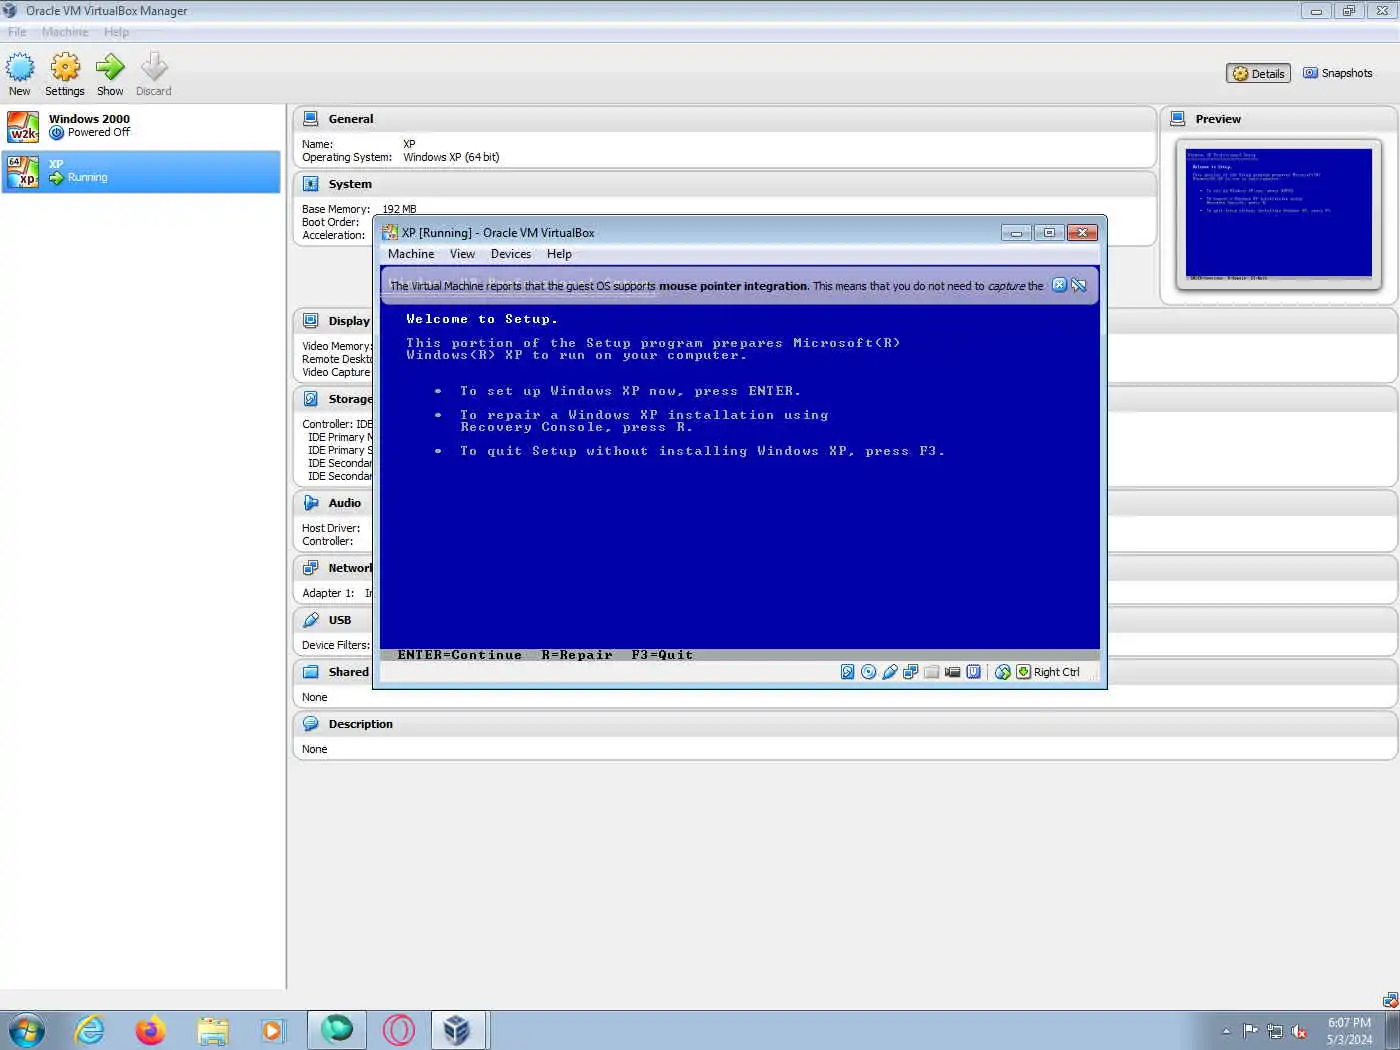The width and height of the screenshot is (1400, 1050).
Task: Click the System section header
Action: [x=725, y=184]
